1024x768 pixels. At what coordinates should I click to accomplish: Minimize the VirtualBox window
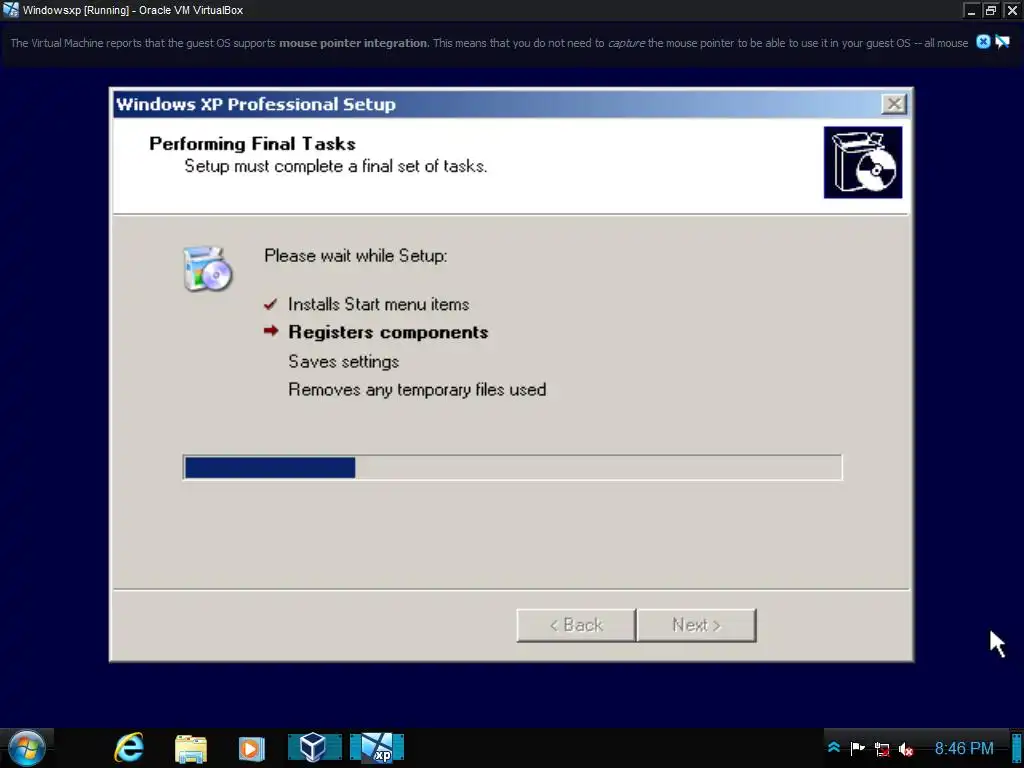coord(972,10)
